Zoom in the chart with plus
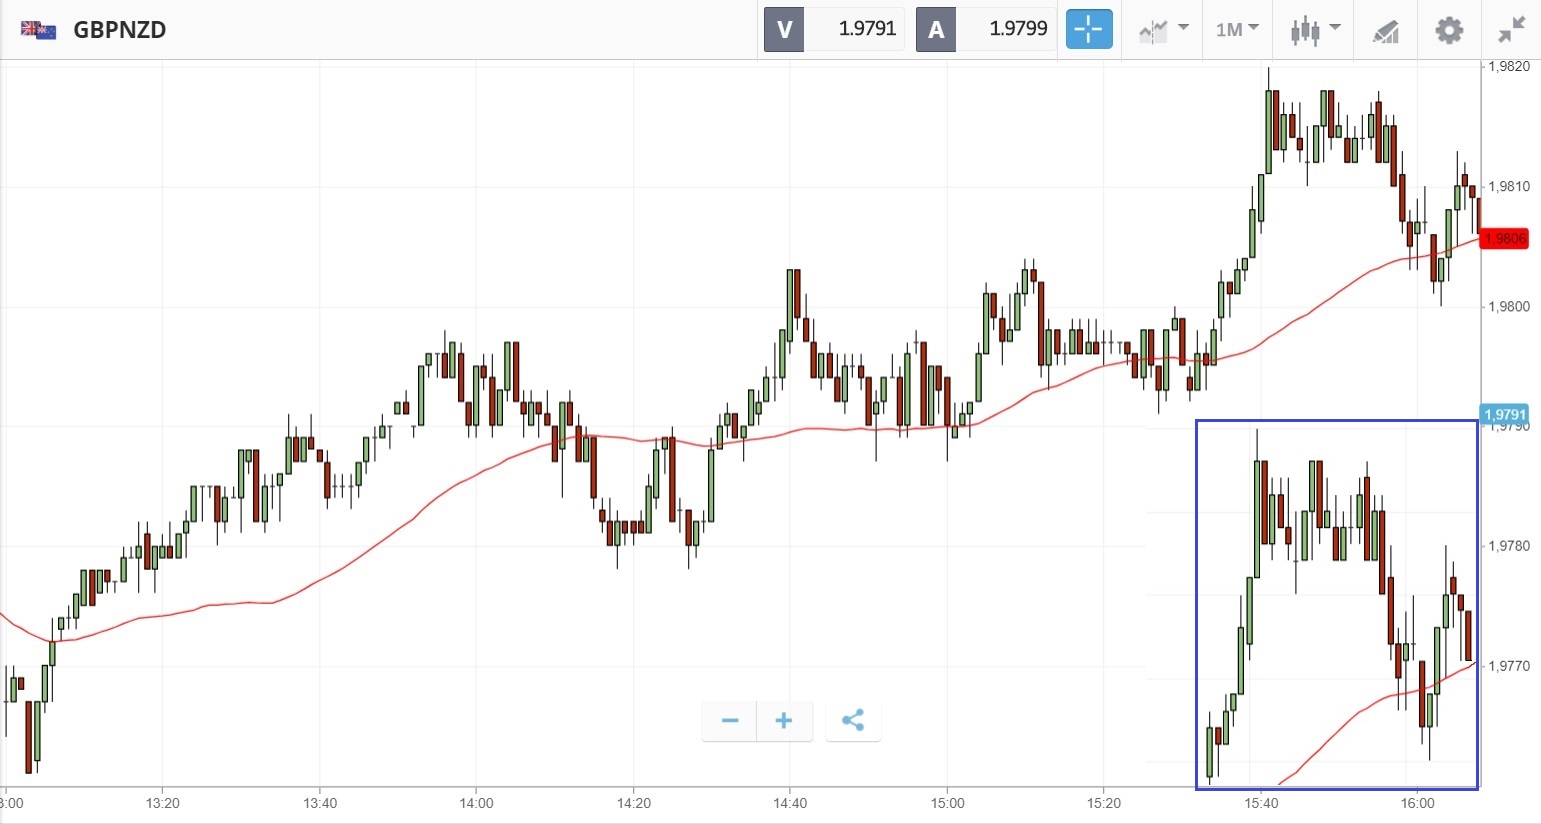The height and width of the screenshot is (824, 1541). point(784,720)
